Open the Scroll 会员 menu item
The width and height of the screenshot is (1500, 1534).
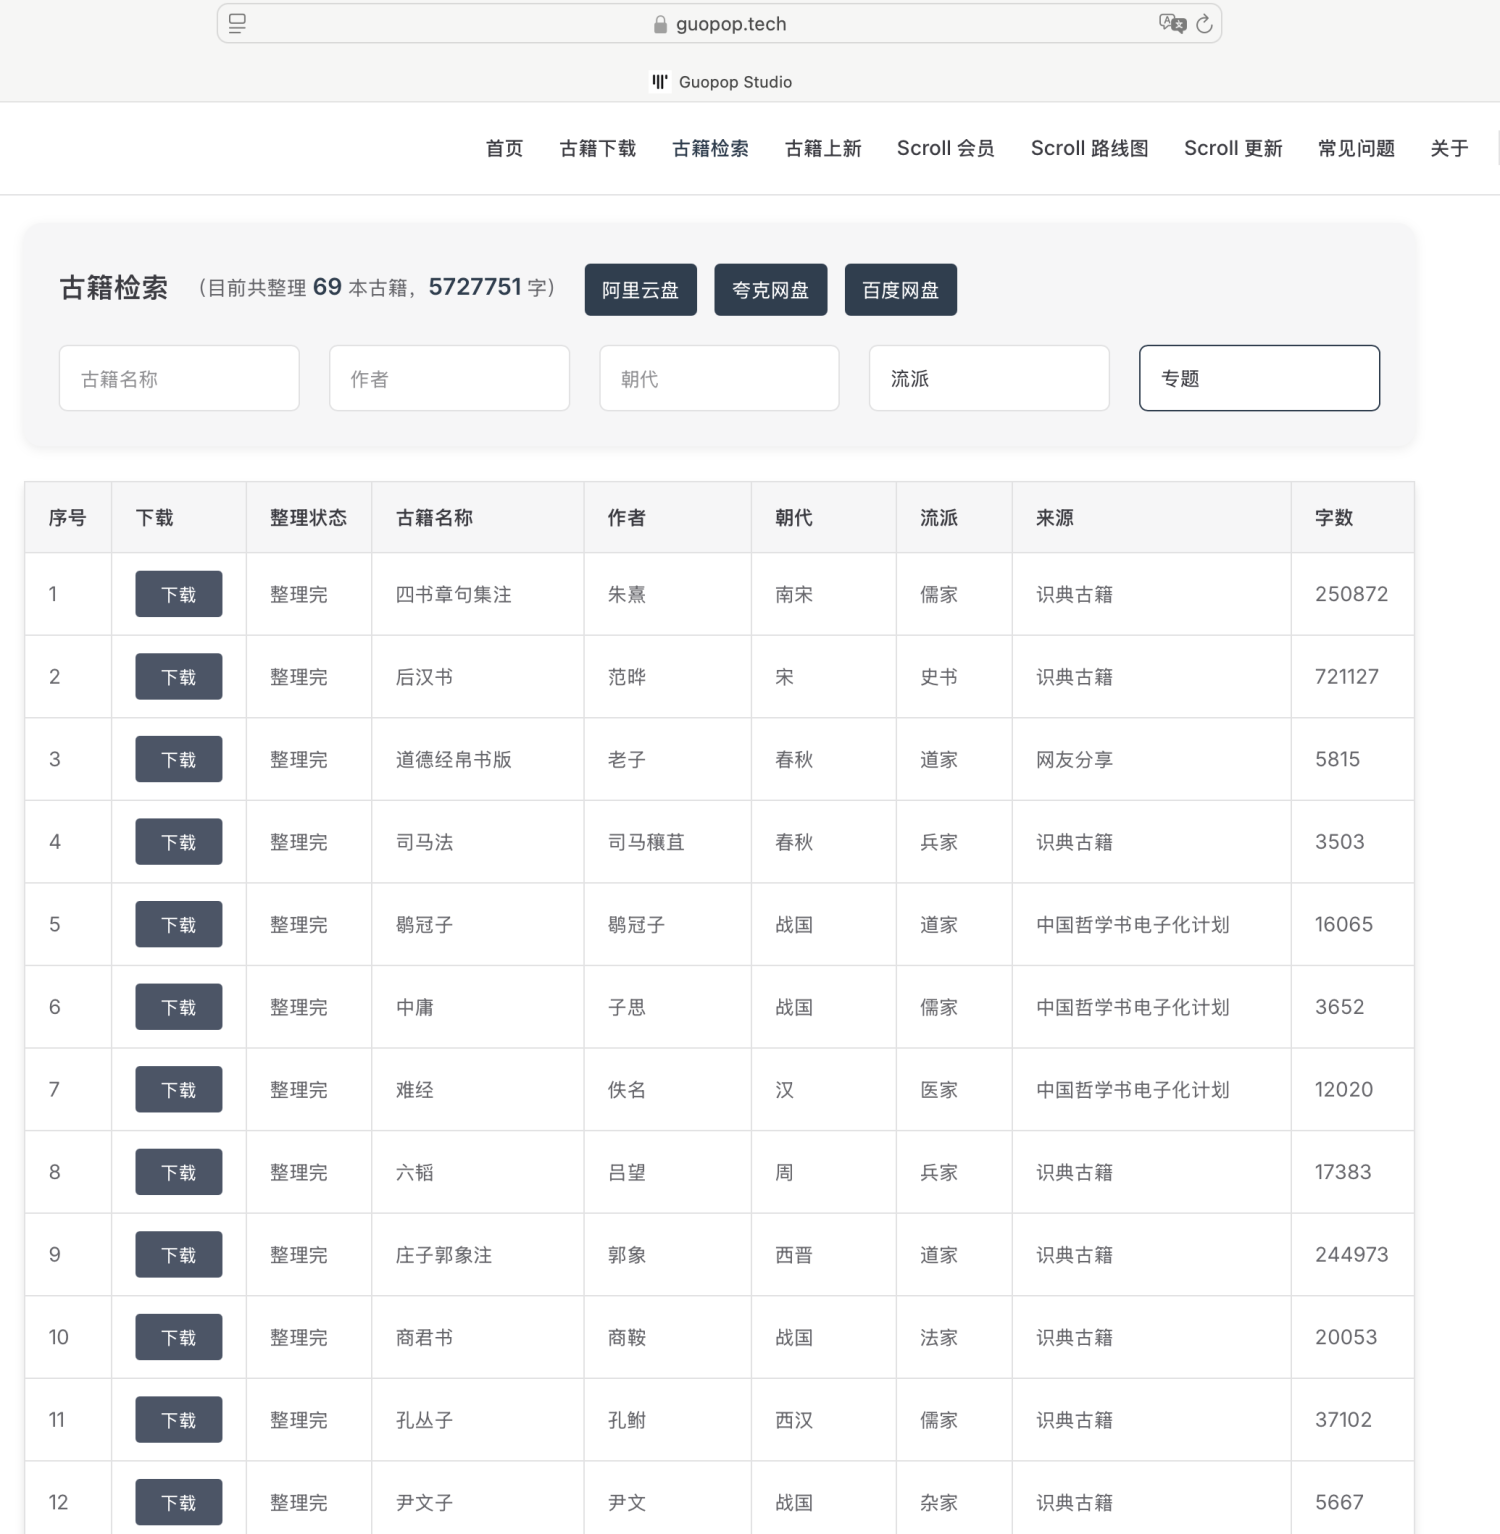point(945,149)
